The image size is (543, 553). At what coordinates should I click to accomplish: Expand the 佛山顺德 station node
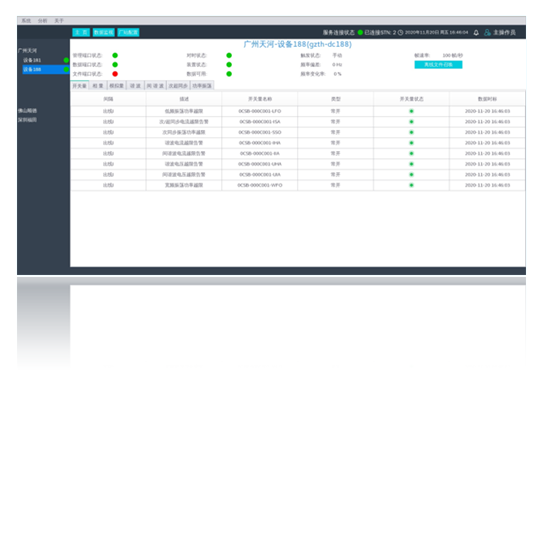click(28, 111)
